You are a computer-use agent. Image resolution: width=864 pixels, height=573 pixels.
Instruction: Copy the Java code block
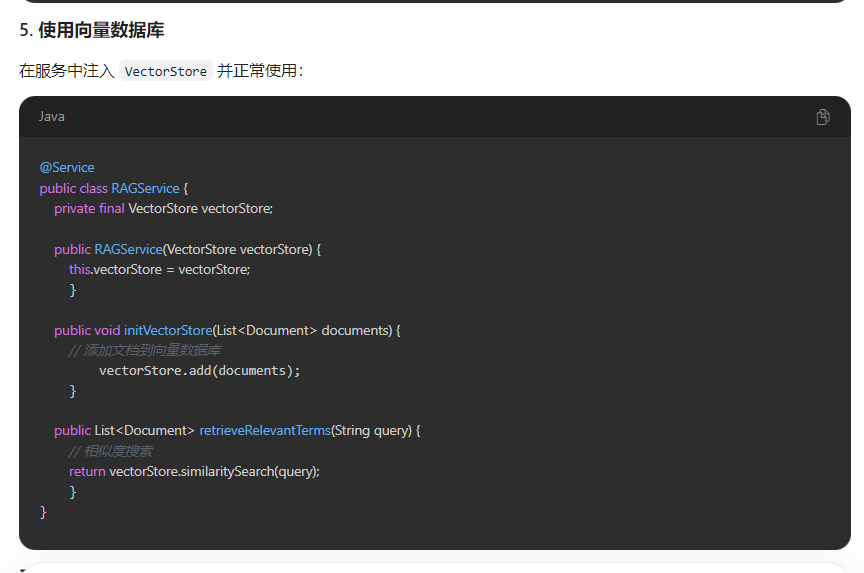click(x=823, y=117)
